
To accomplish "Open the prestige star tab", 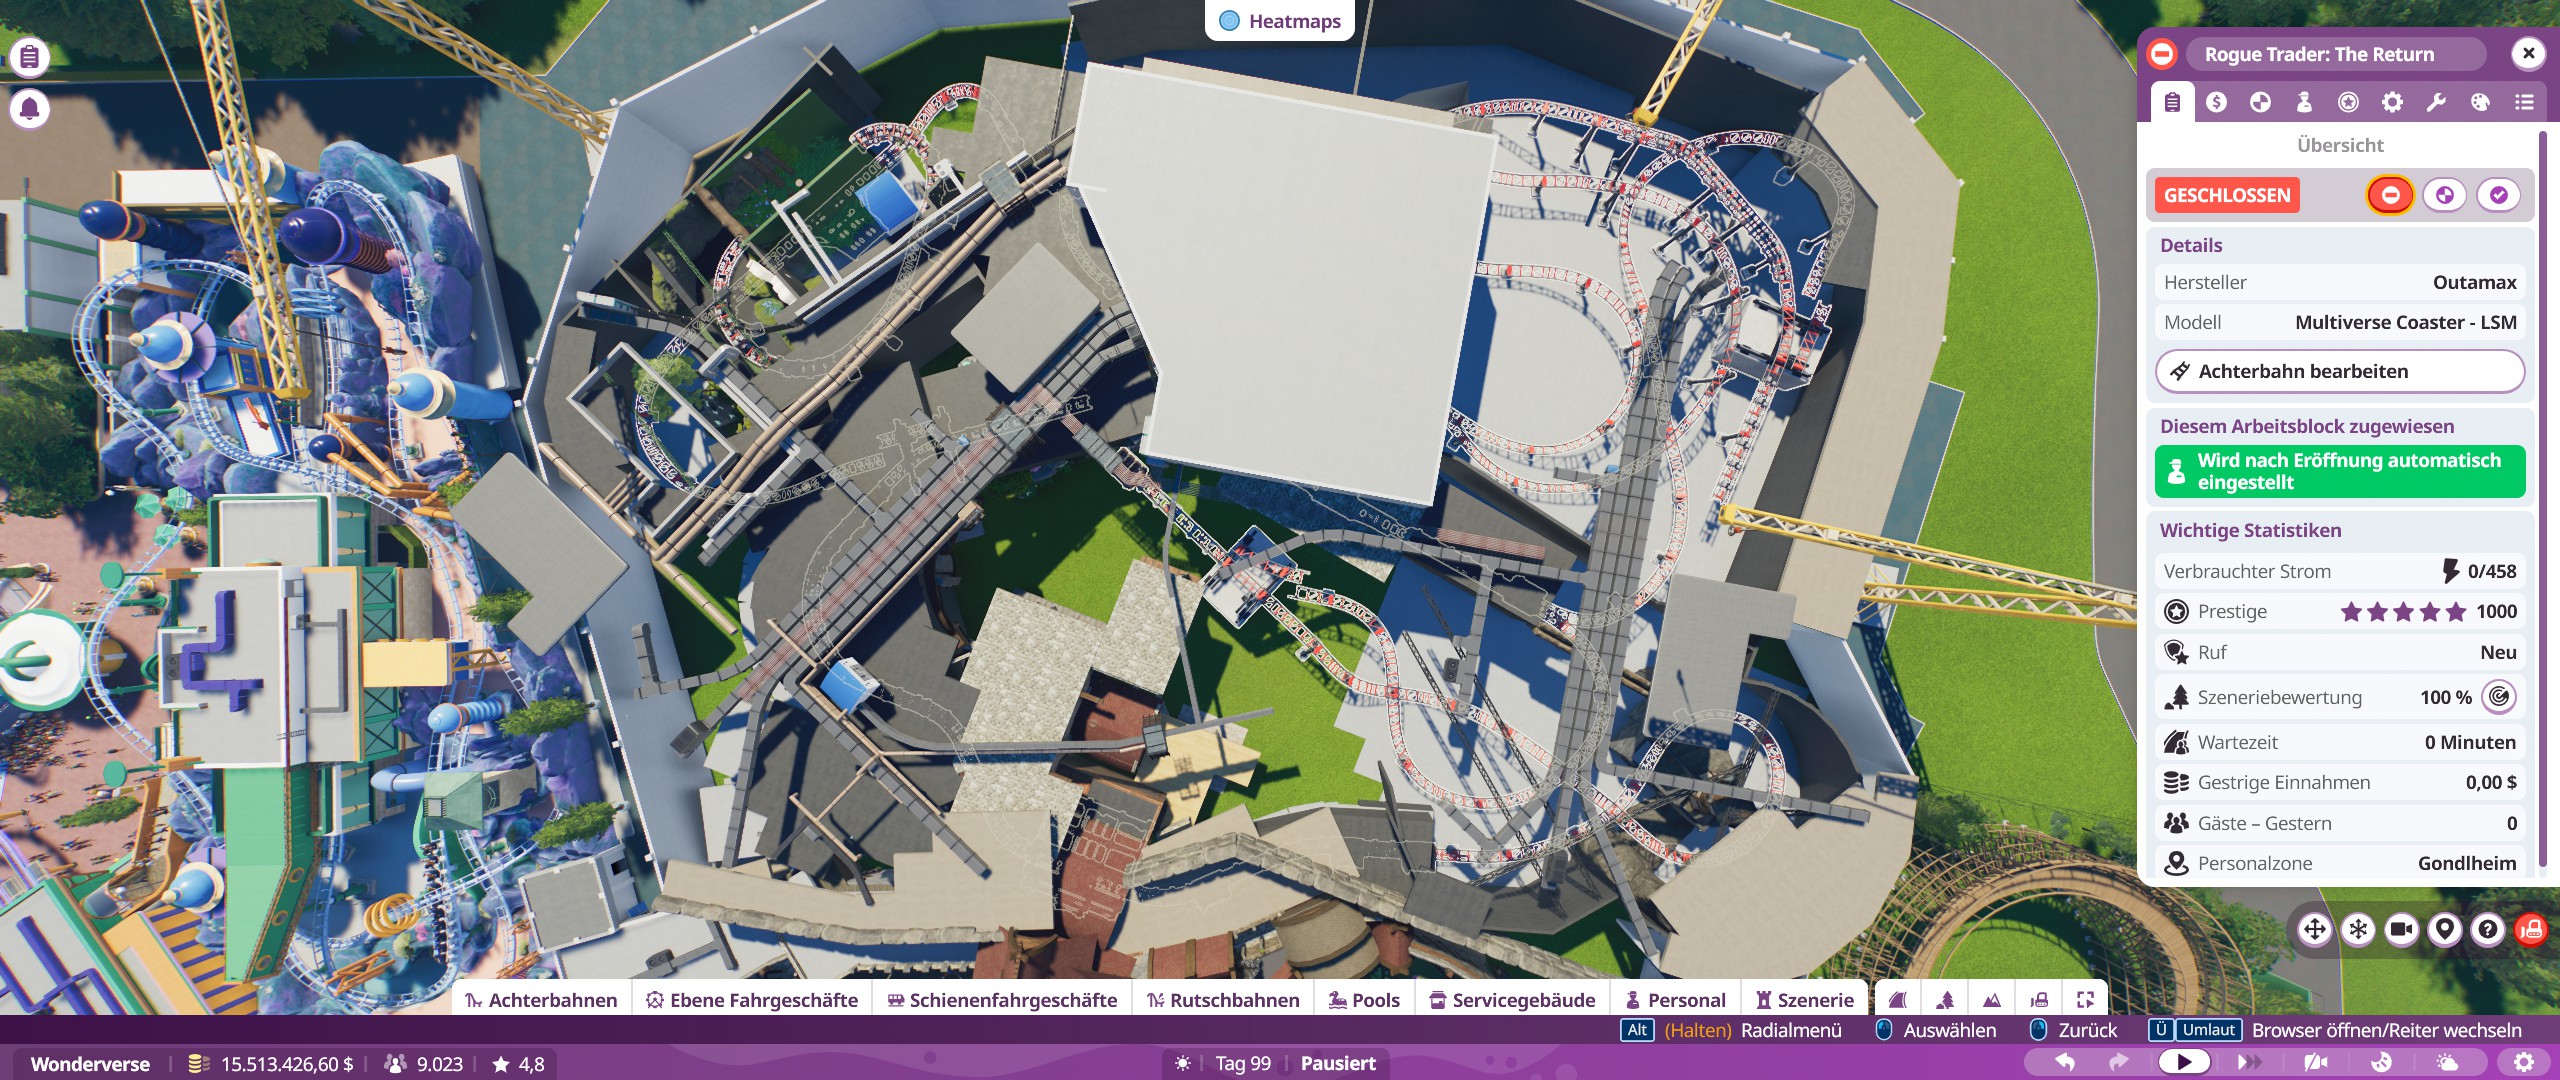I will (2348, 102).
